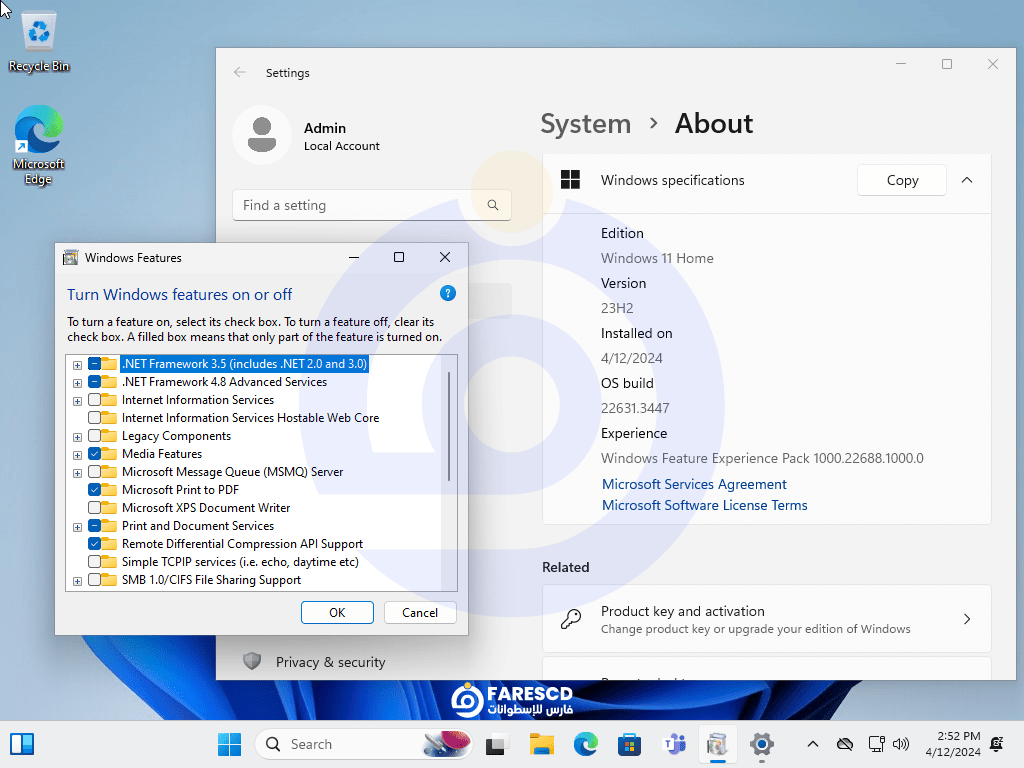Click OK in Windows Features
Image resolution: width=1024 pixels, height=768 pixels.
337,613
